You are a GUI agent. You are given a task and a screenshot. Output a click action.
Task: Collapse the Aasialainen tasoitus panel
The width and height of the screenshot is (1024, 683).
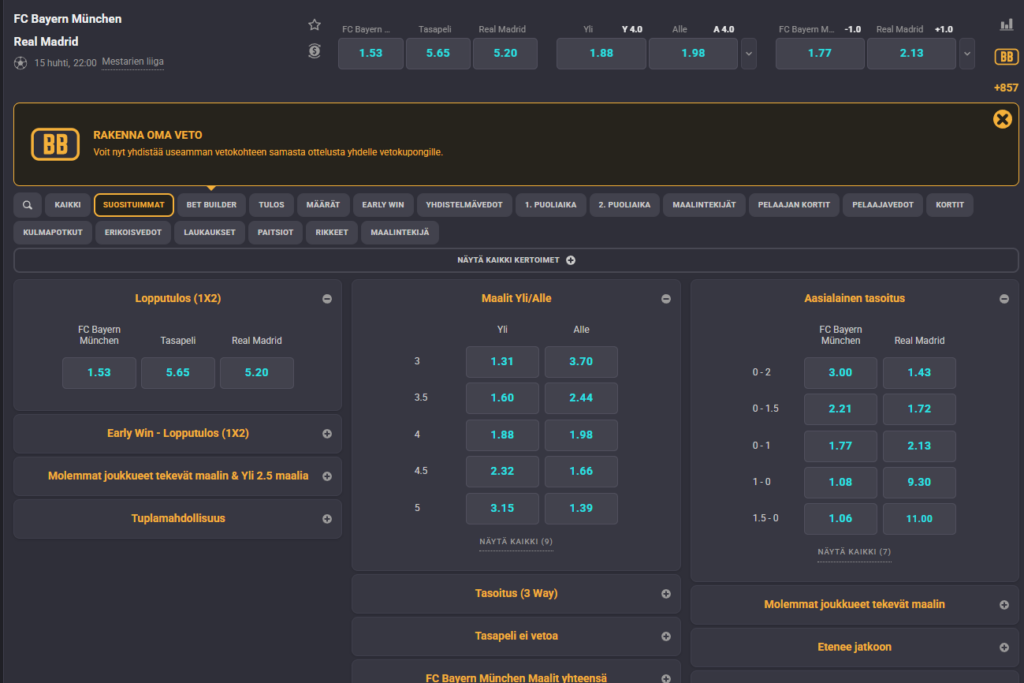coord(1004,298)
